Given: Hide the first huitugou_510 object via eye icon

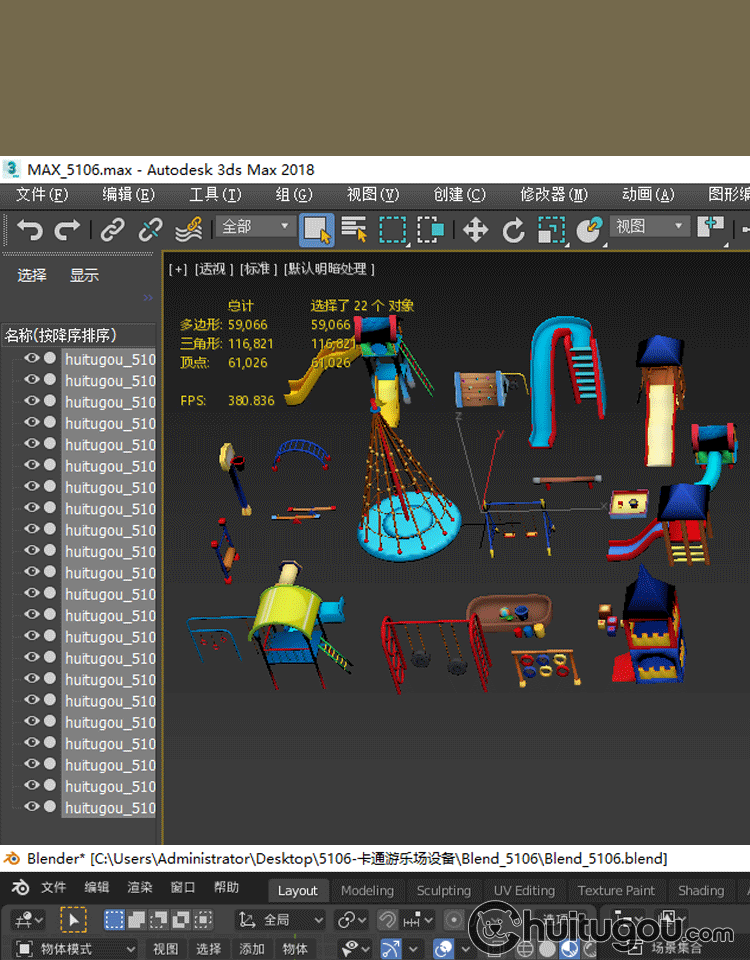Looking at the screenshot, I should 31,359.
